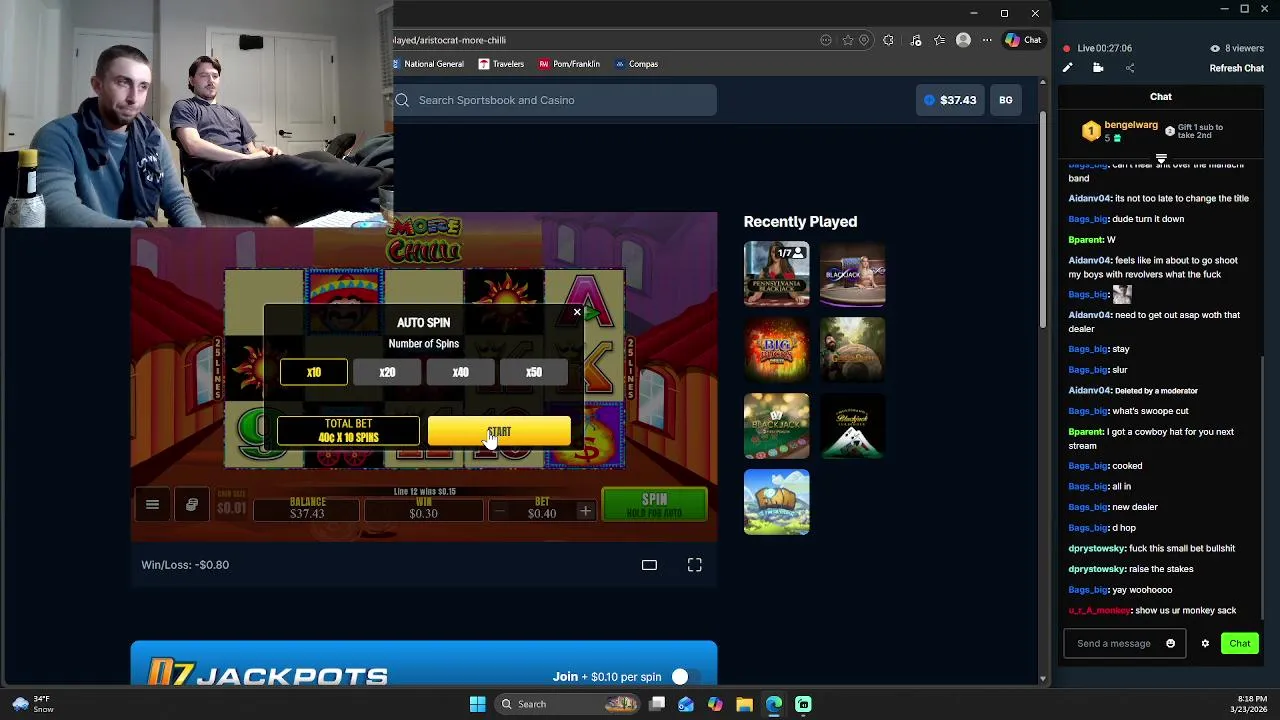Image resolution: width=1280 pixels, height=720 pixels.
Task: Open browser settings and more menu
Action: click(987, 40)
